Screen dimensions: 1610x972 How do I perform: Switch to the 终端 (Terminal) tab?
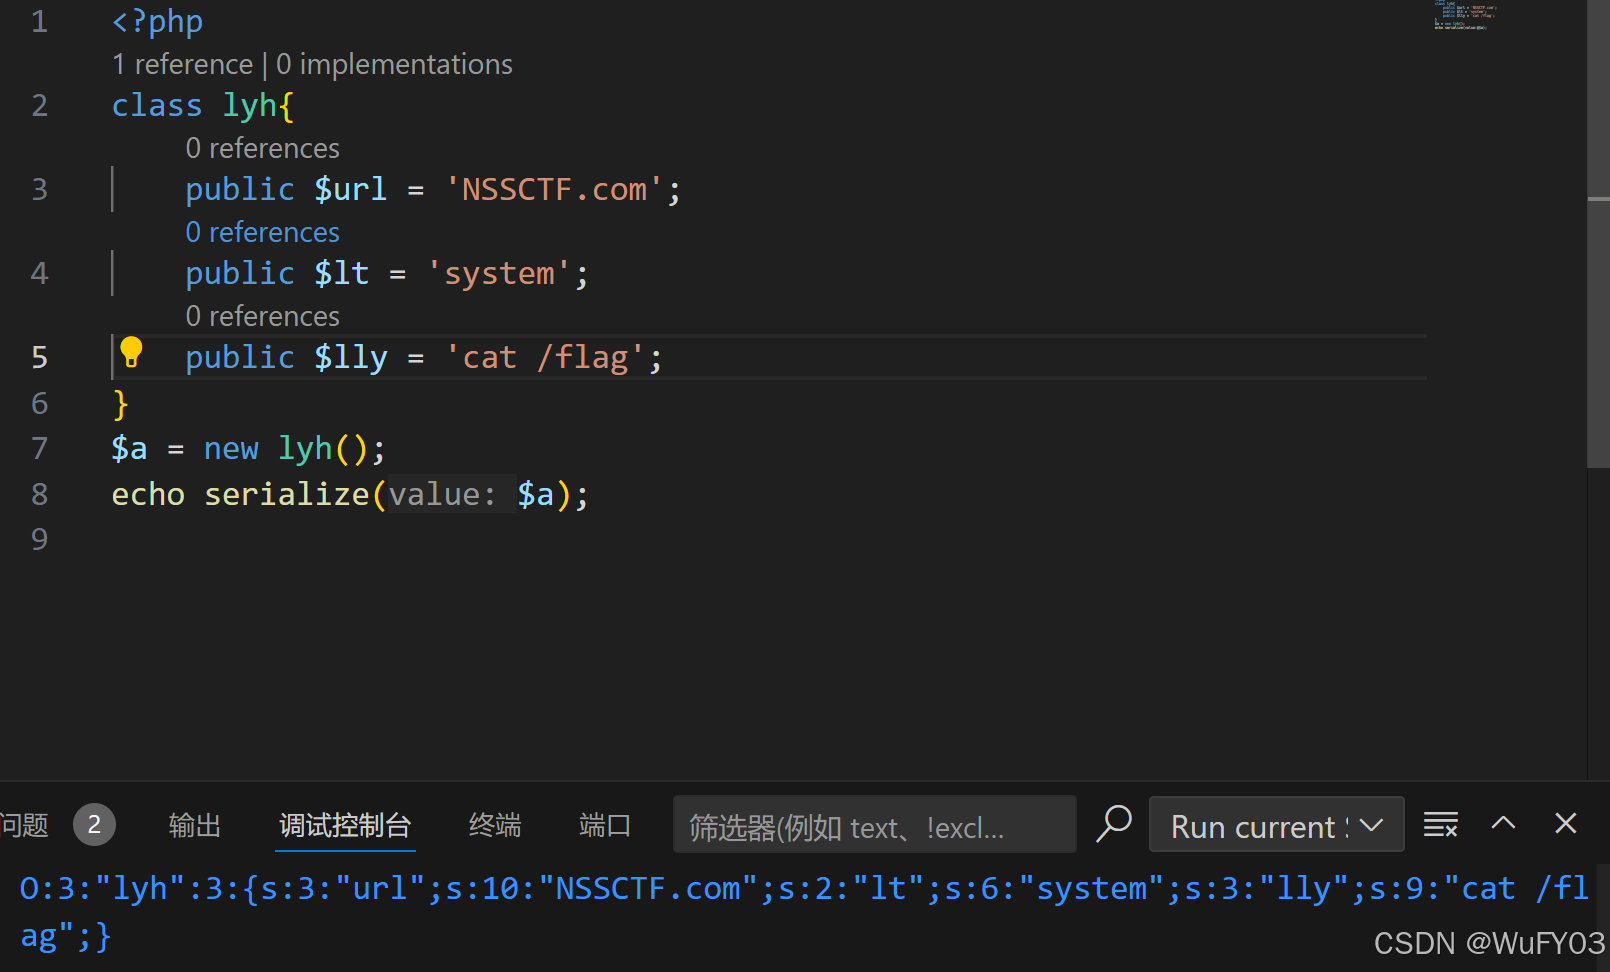[x=495, y=825]
